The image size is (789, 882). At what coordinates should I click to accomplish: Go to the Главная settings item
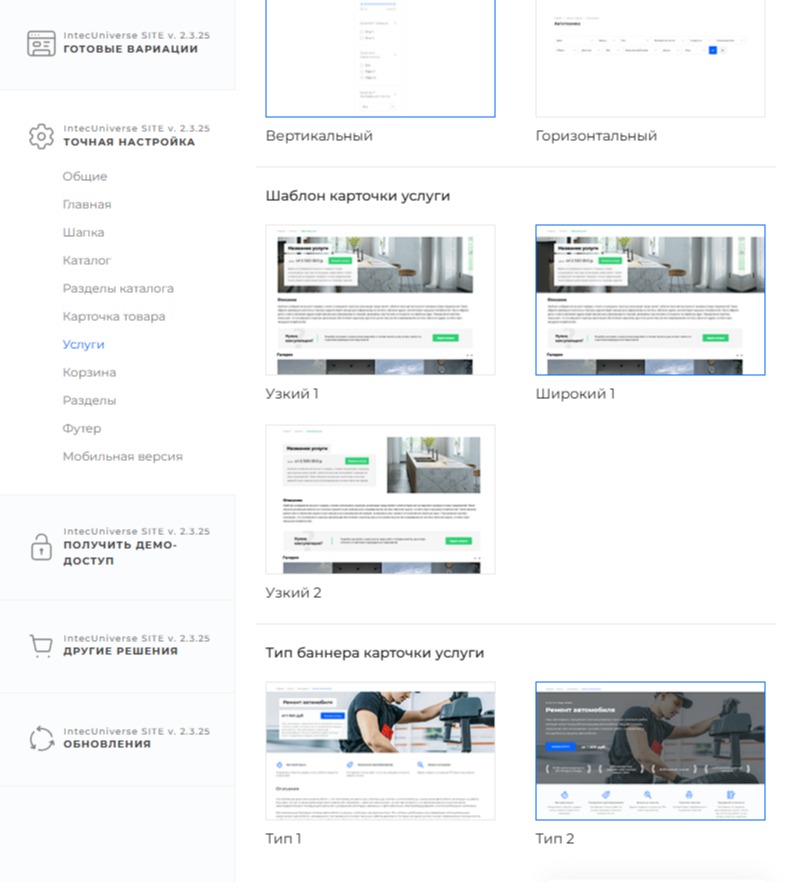coord(87,205)
